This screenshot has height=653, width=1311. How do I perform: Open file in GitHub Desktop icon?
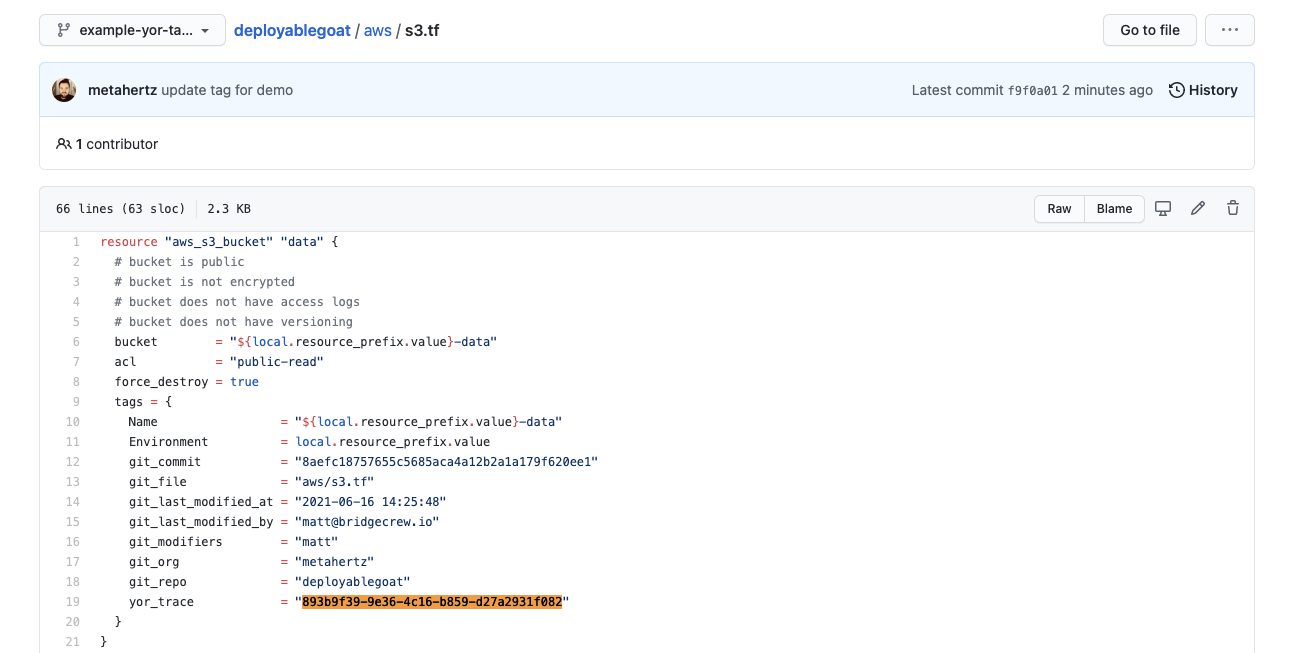[x=1163, y=209]
